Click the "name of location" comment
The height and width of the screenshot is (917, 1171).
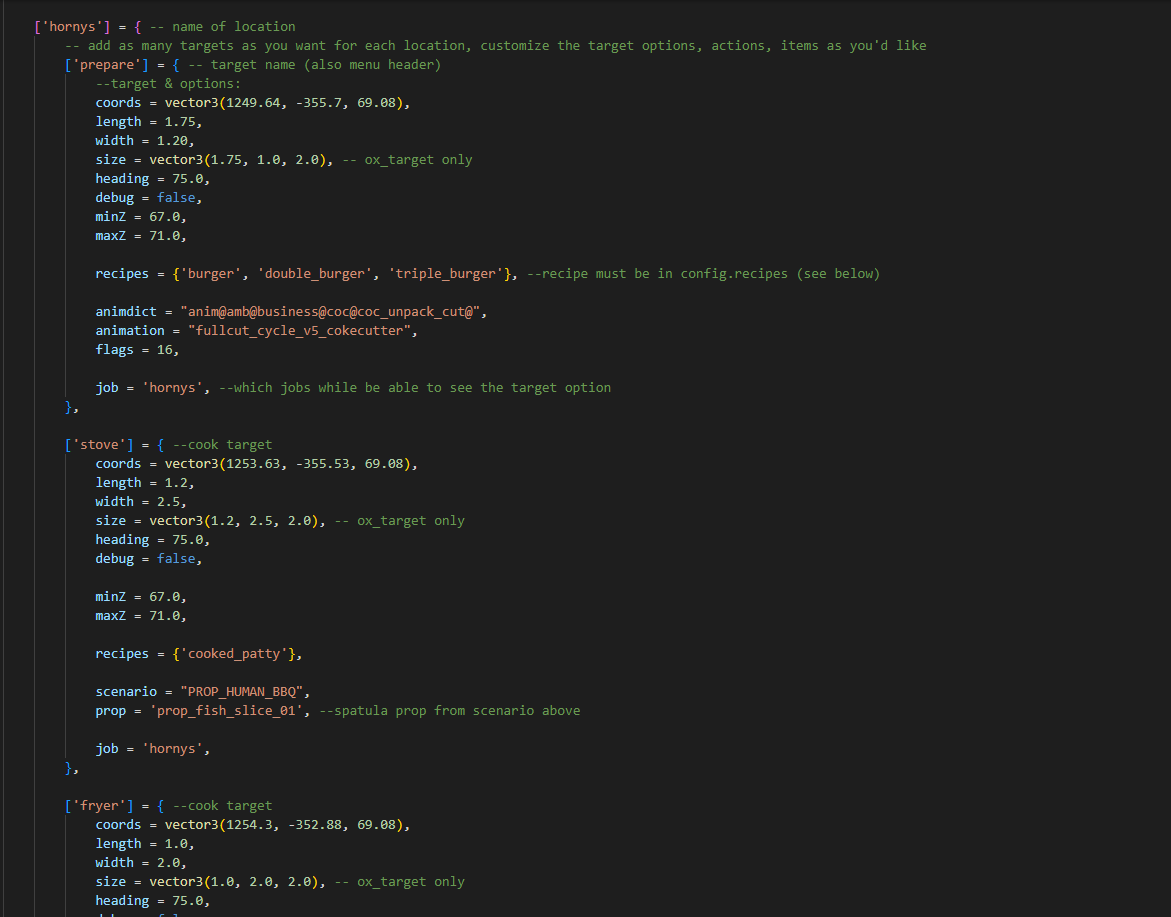(x=233, y=26)
